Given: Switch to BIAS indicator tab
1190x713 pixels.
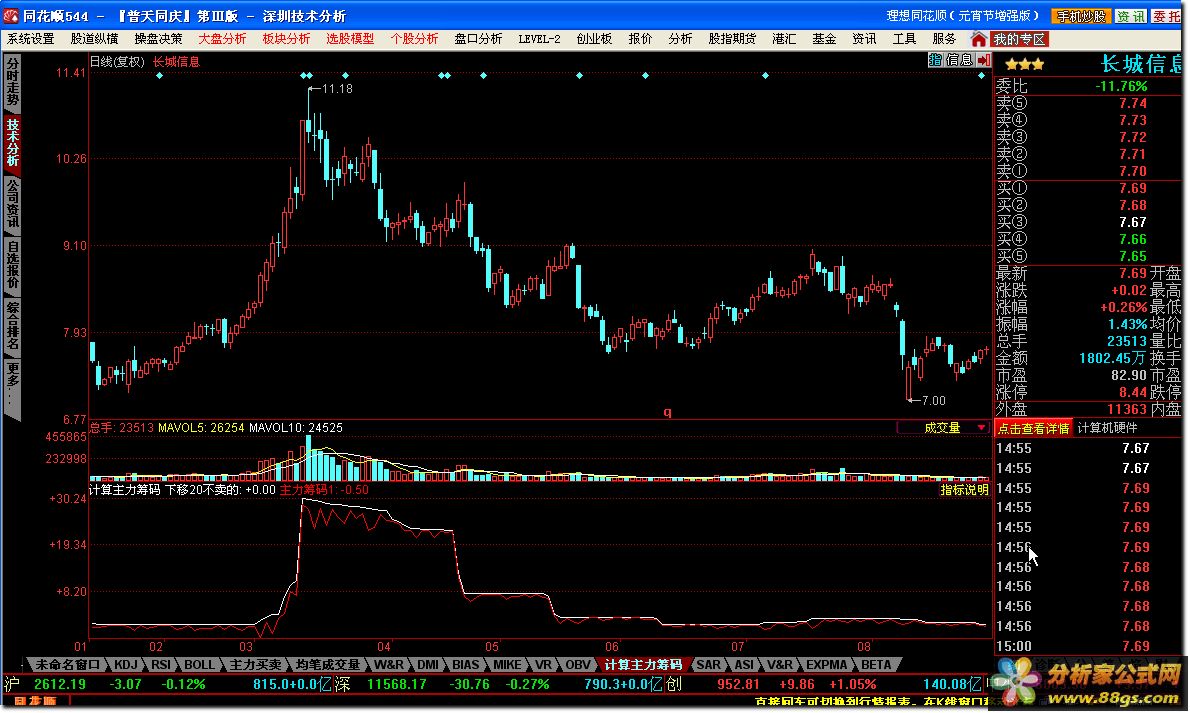Looking at the screenshot, I should pos(465,664).
